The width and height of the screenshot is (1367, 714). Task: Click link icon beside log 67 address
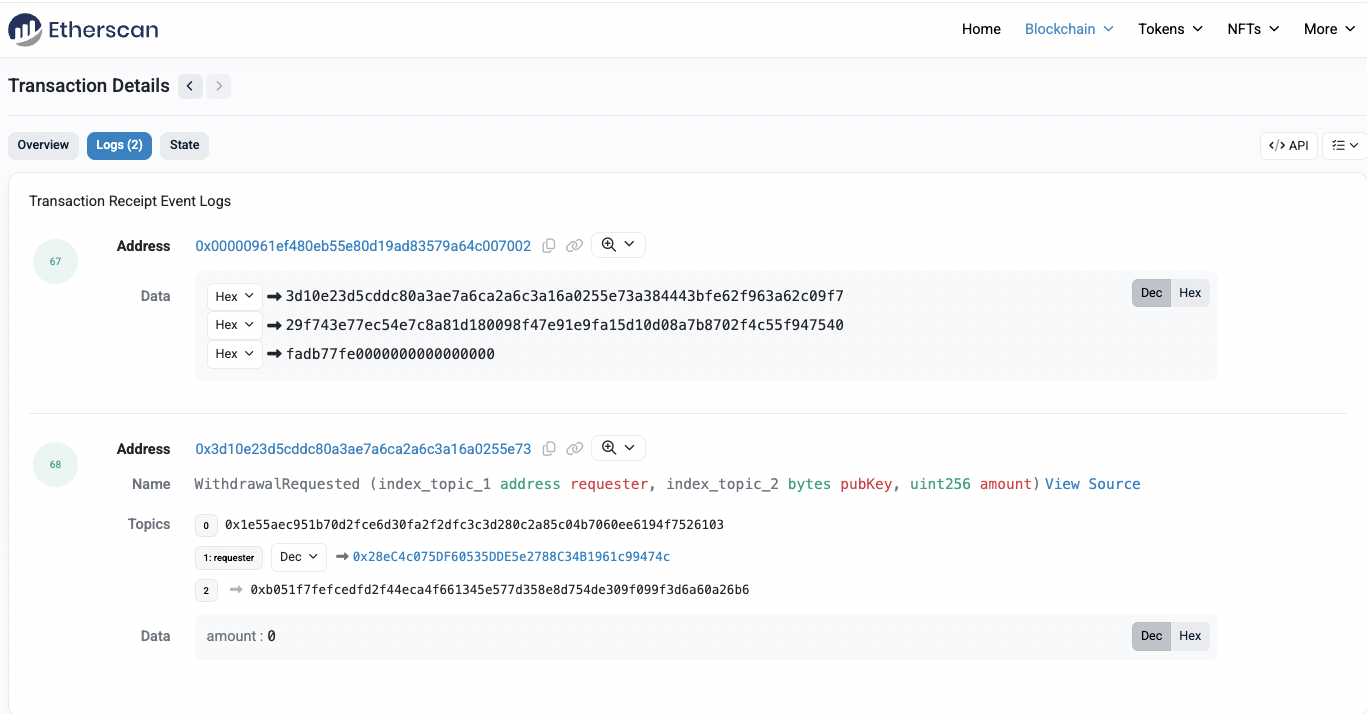coord(574,246)
